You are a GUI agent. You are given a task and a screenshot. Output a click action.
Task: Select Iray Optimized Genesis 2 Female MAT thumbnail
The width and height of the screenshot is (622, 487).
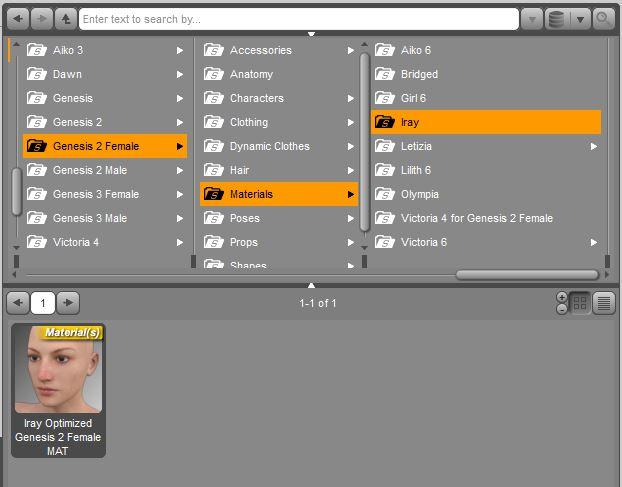pos(58,391)
